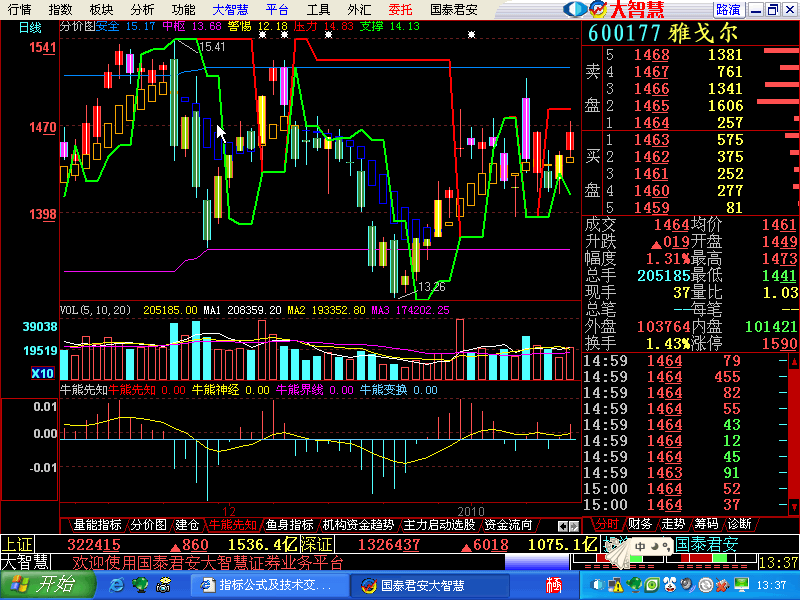This screenshot has height=600, width=800.
Task: Click the red 橘 icon in taskbar
Action: [x=554, y=585]
